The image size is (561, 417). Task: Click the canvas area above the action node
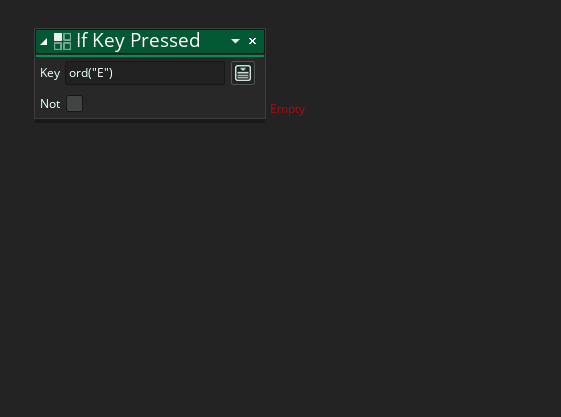click(150, 14)
